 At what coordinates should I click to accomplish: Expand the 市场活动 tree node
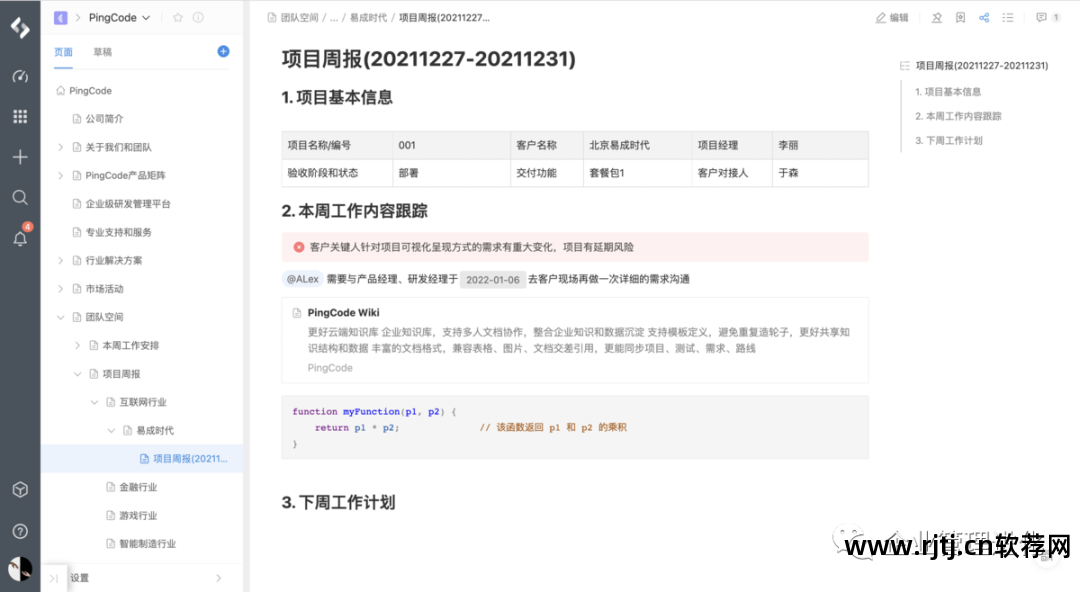(61, 289)
